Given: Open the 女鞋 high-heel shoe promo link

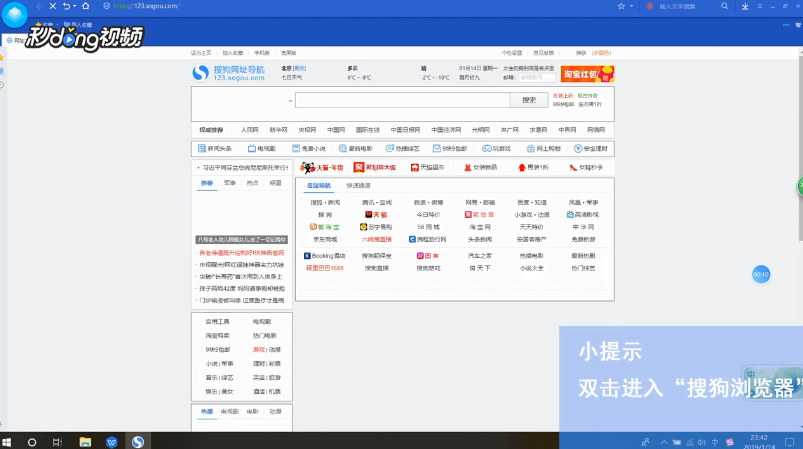Looking at the screenshot, I should (586, 167).
